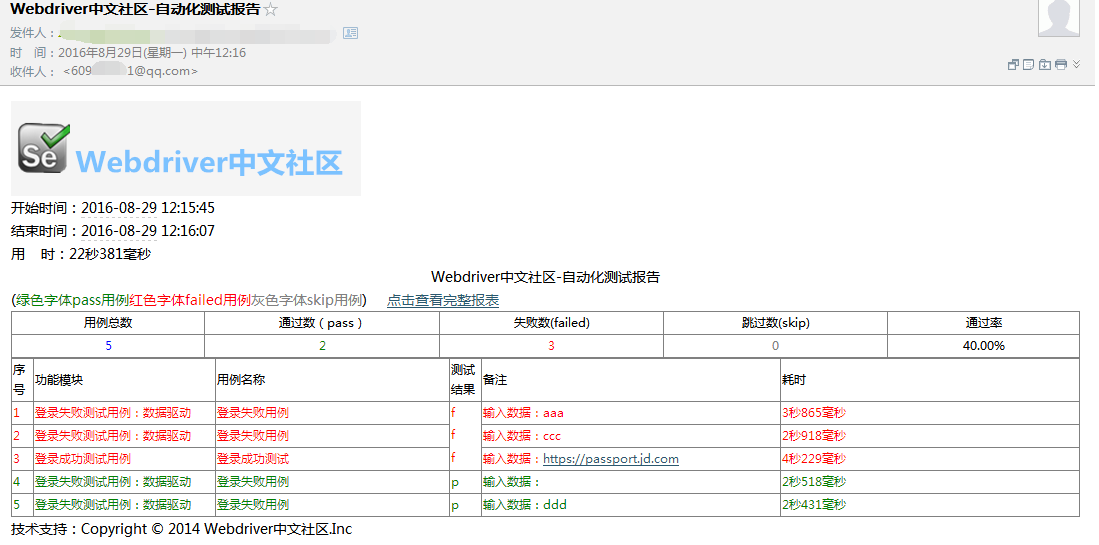Click the gray 灰色字体skip用例 legend text
Image resolution: width=1099 pixels, height=545 pixels.
306,301
